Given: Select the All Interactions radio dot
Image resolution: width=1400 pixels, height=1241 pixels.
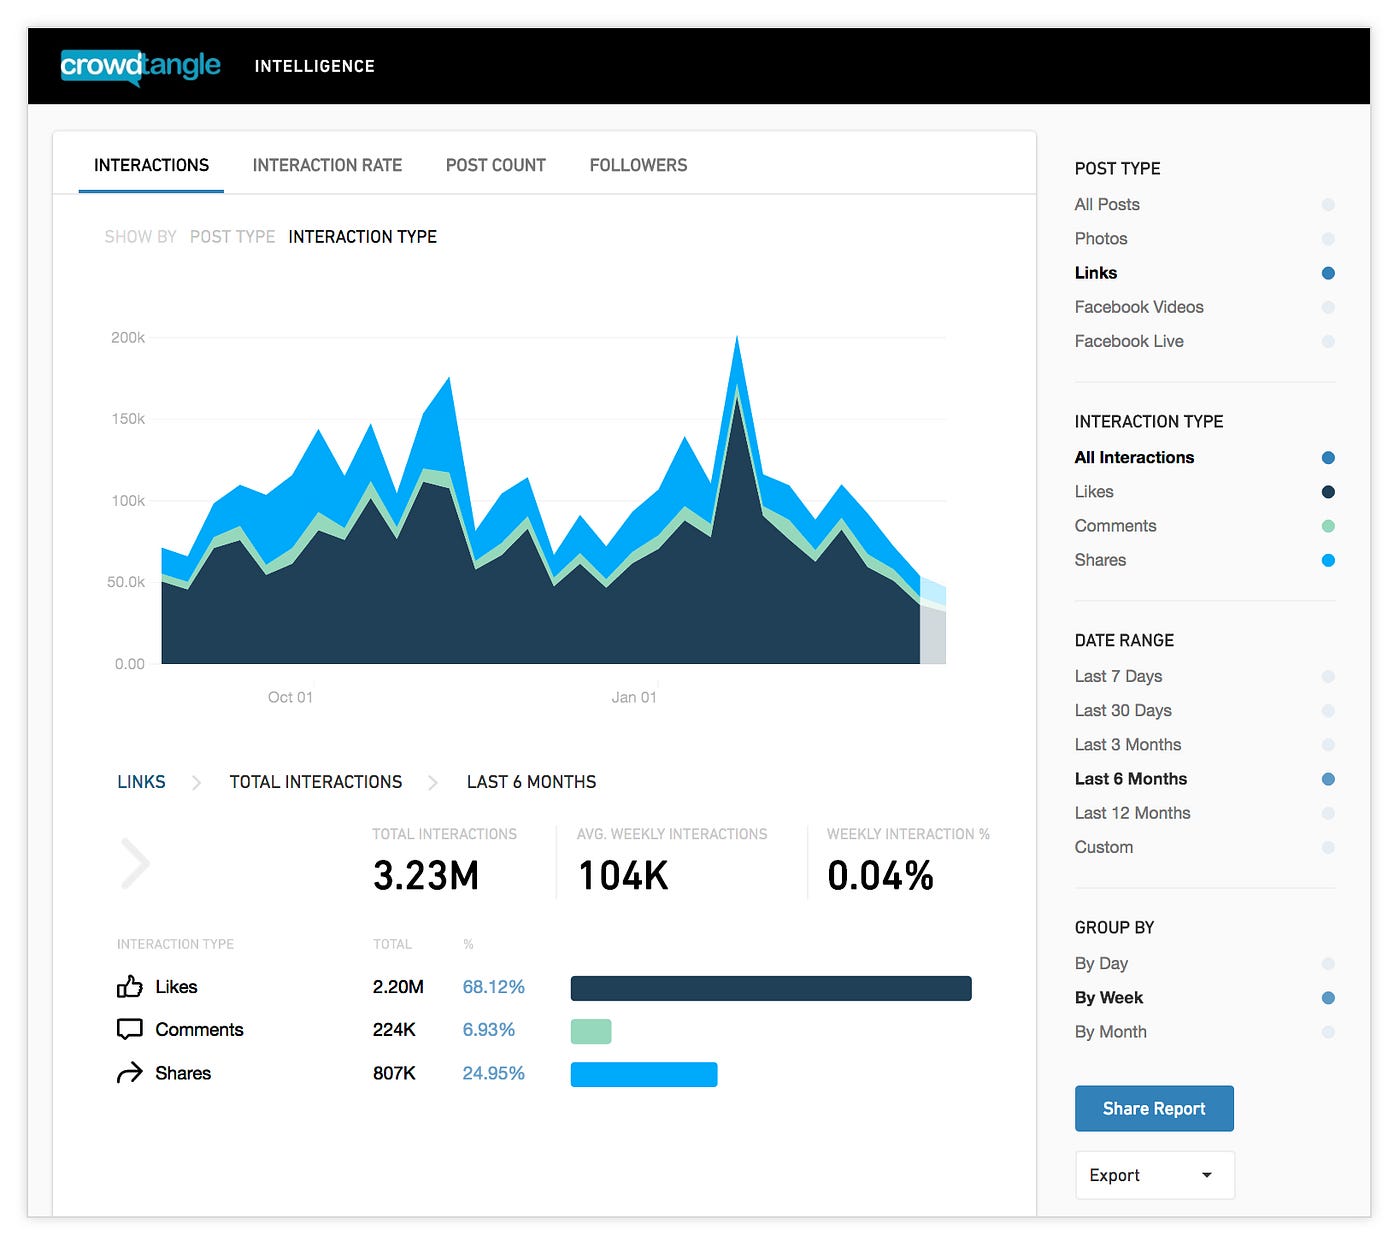Looking at the screenshot, I should coord(1328,458).
